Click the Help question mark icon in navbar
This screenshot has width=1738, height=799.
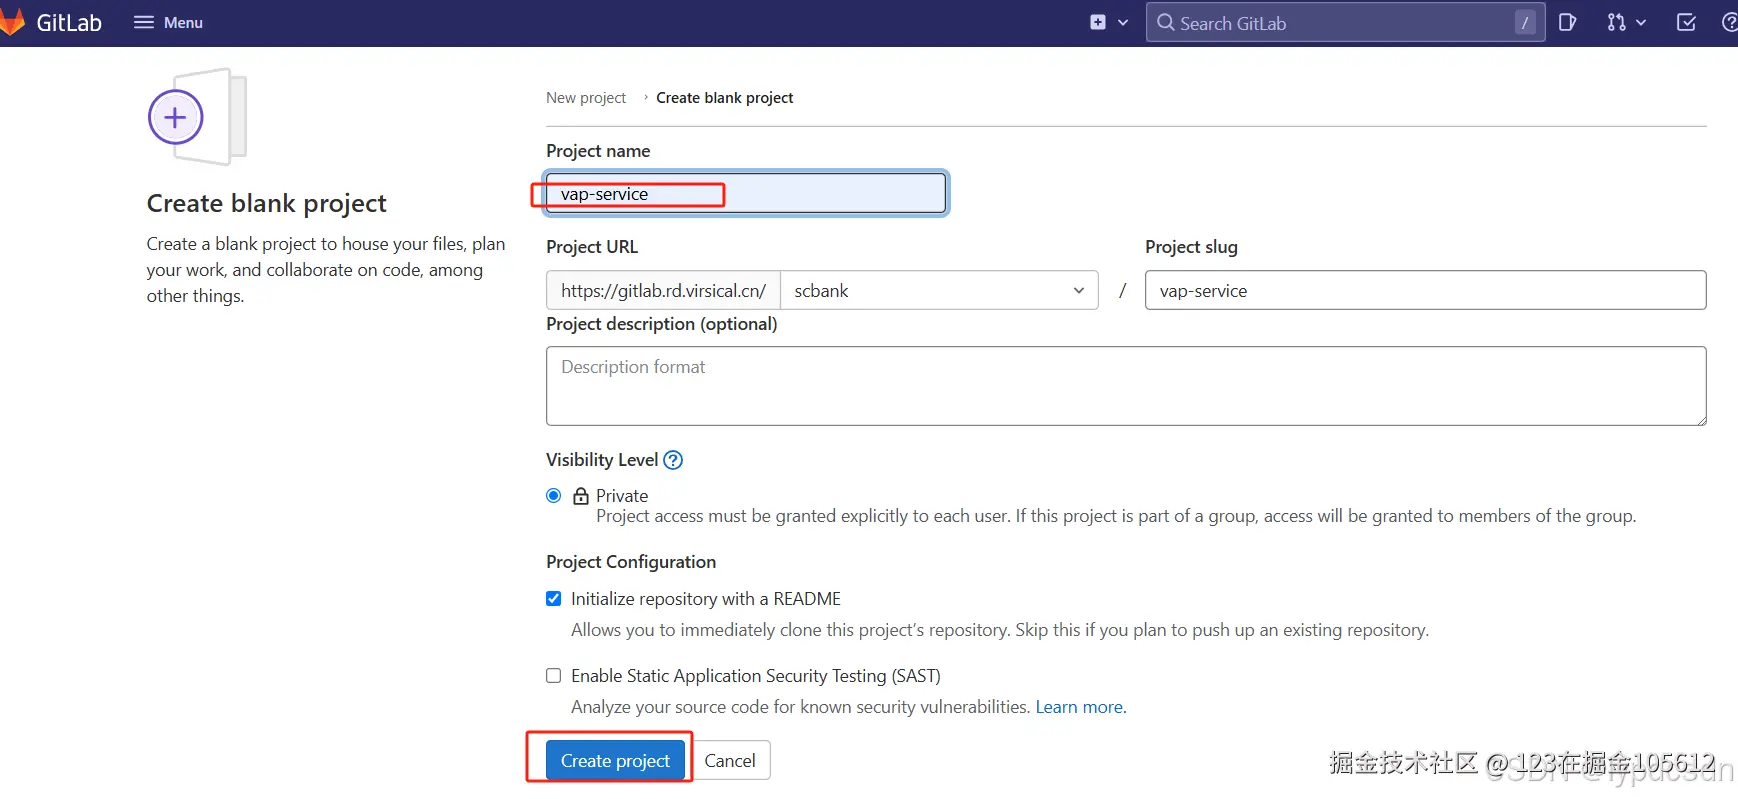[1730, 22]
